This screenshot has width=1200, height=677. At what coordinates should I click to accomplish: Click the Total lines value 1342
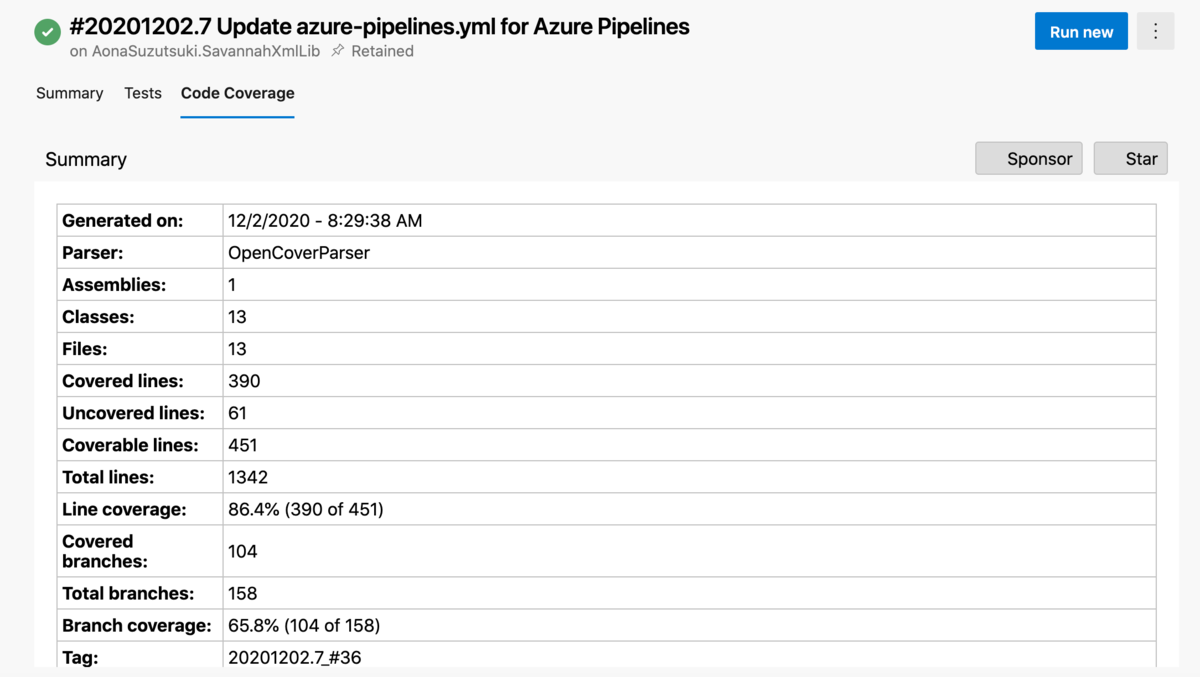248,477
